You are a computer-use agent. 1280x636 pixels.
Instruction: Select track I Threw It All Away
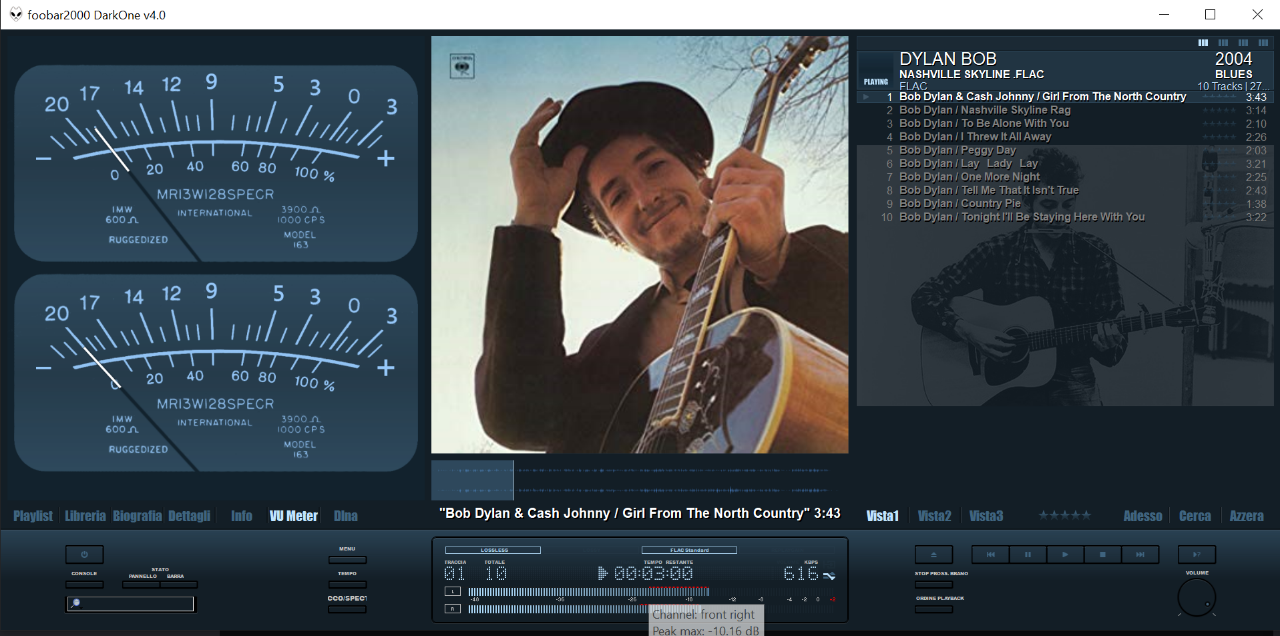tap(1065, 137)
